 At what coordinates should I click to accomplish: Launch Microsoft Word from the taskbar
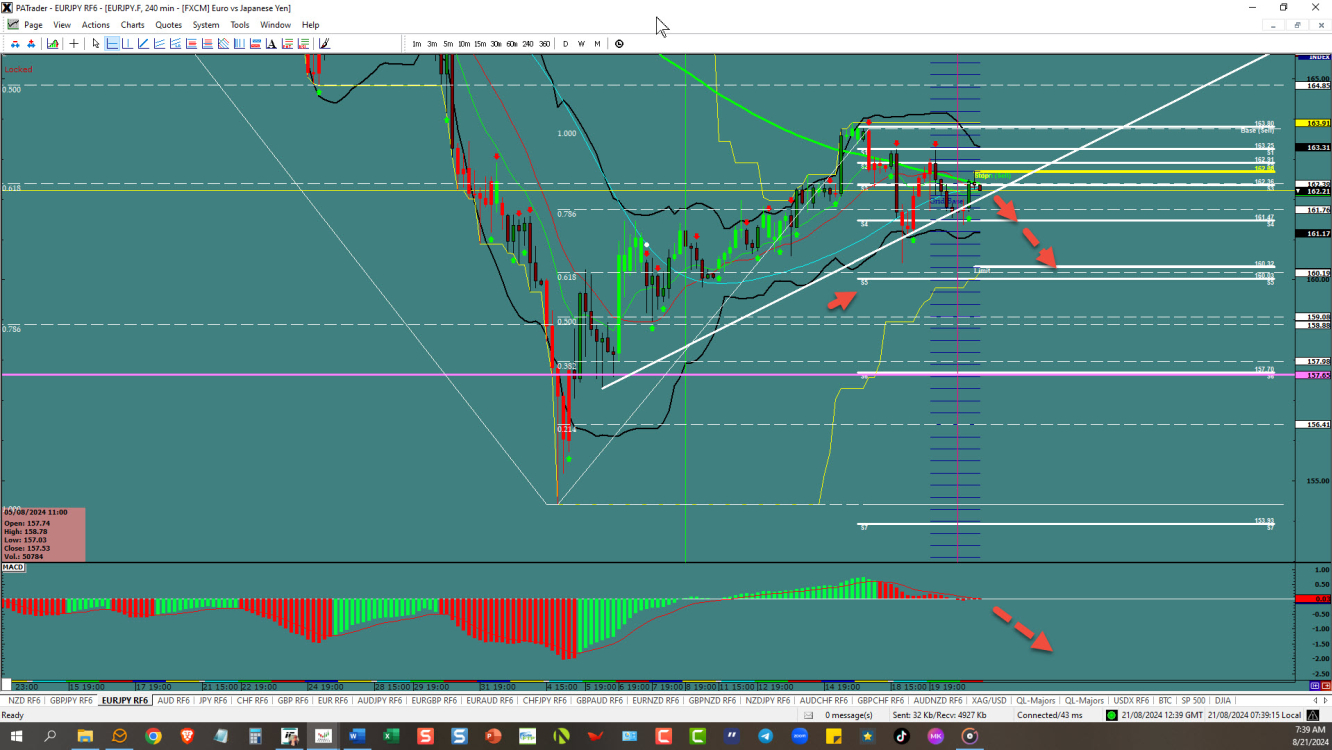pos(357,736)
